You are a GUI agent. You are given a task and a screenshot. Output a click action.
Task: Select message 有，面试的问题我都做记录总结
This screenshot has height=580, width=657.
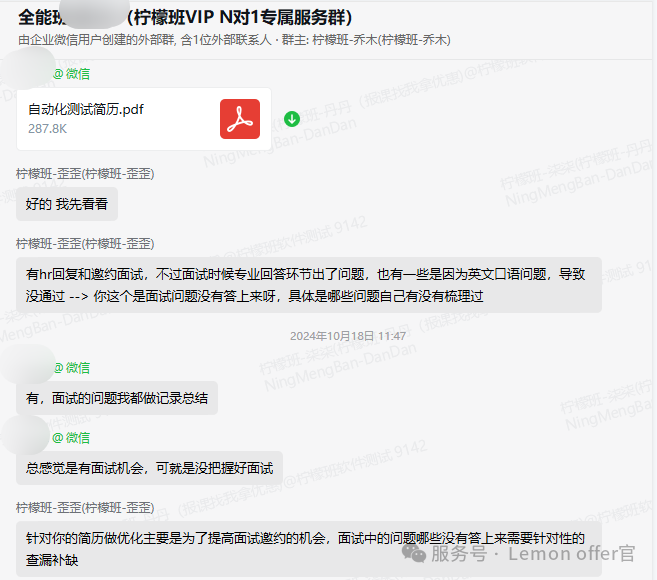[117, 398]
